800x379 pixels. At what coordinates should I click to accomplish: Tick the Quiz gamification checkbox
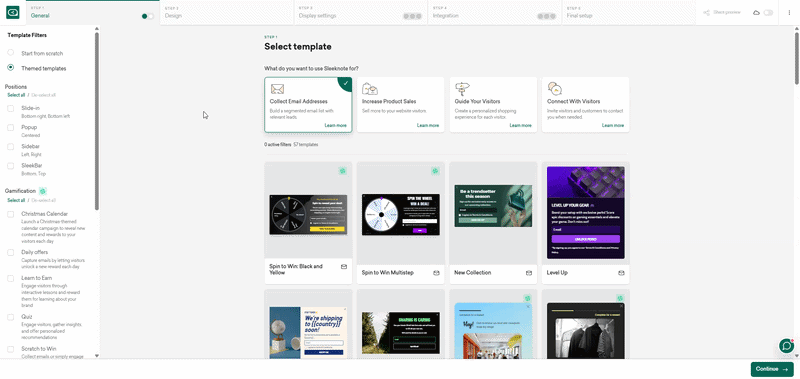pos(11,317)
